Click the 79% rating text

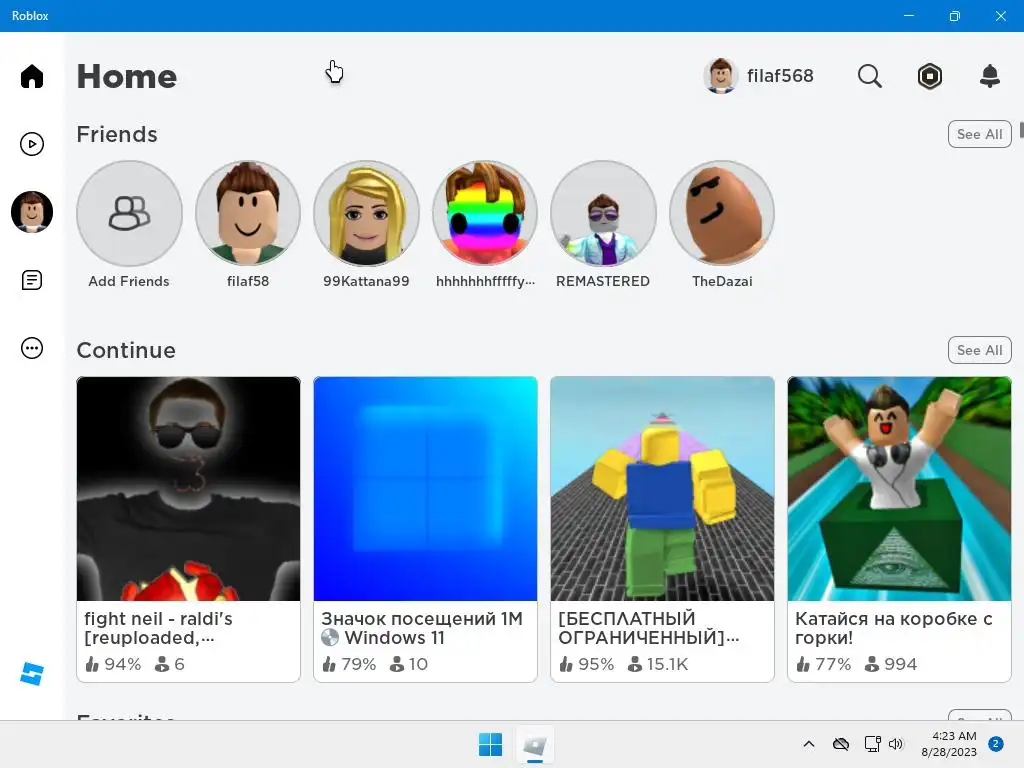click(359, 664)
